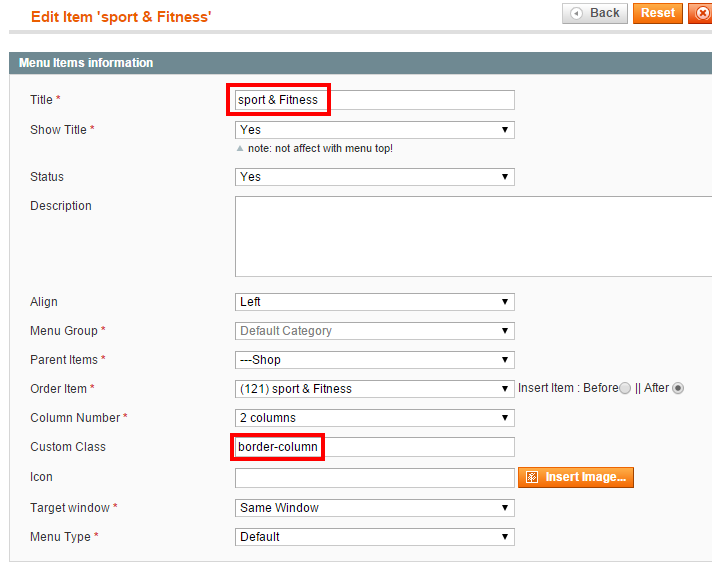Image resolution: width=712 pixels, height=577 pixels.
Task: Click the empty Icon path field
Action: [375, 478]
